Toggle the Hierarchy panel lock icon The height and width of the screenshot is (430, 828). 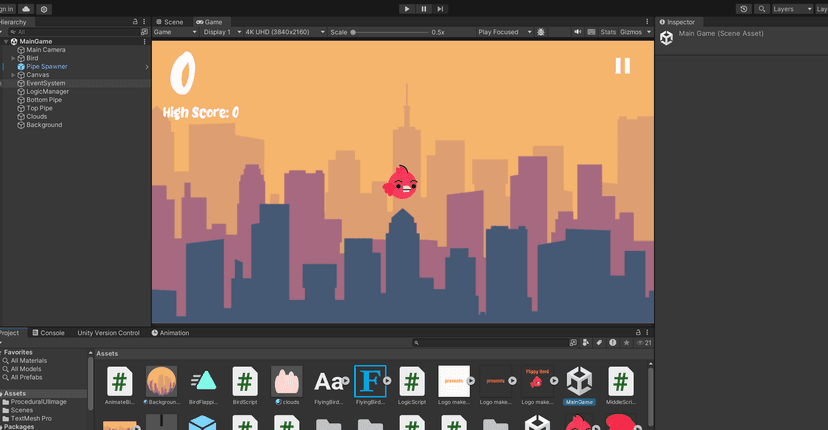[x=137, y=21]
